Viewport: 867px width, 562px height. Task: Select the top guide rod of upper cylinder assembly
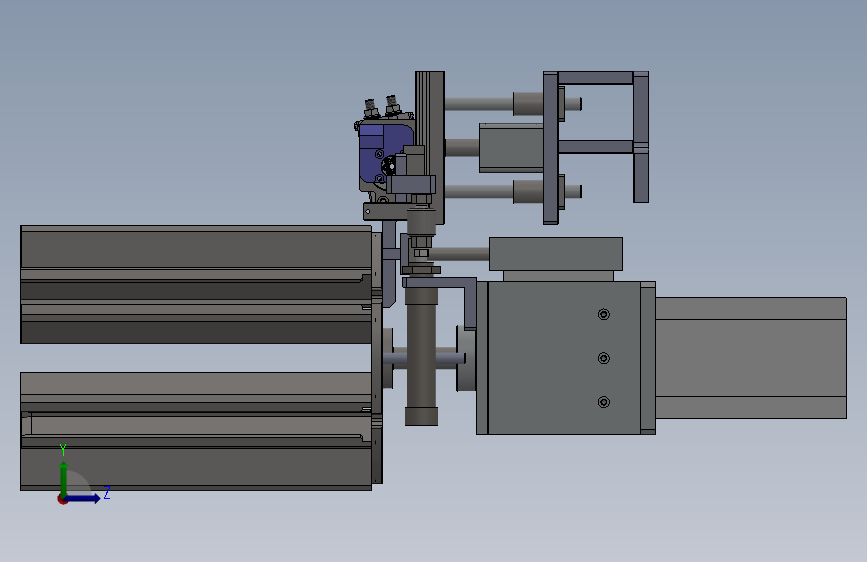479,103
